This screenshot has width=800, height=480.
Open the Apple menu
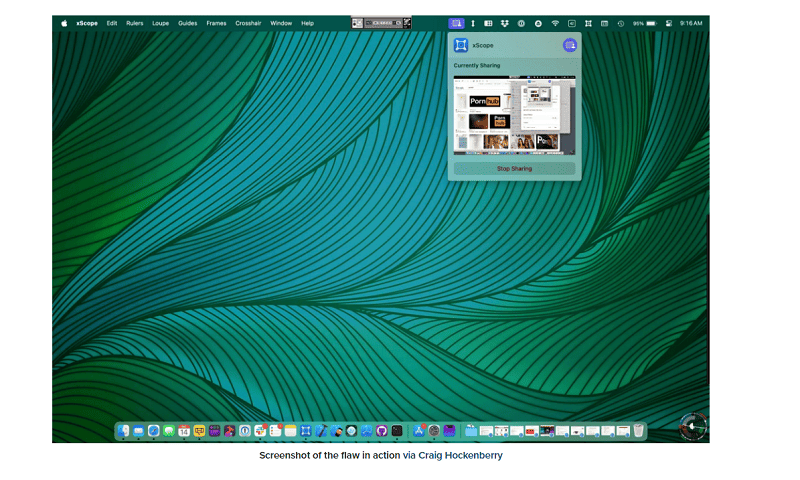click(64, 23)
